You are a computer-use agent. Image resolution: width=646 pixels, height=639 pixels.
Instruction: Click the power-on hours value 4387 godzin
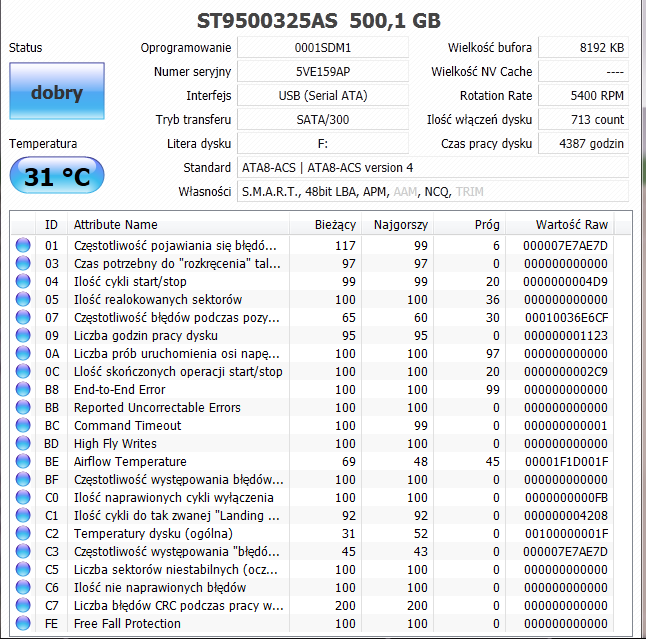pos(583,143)
